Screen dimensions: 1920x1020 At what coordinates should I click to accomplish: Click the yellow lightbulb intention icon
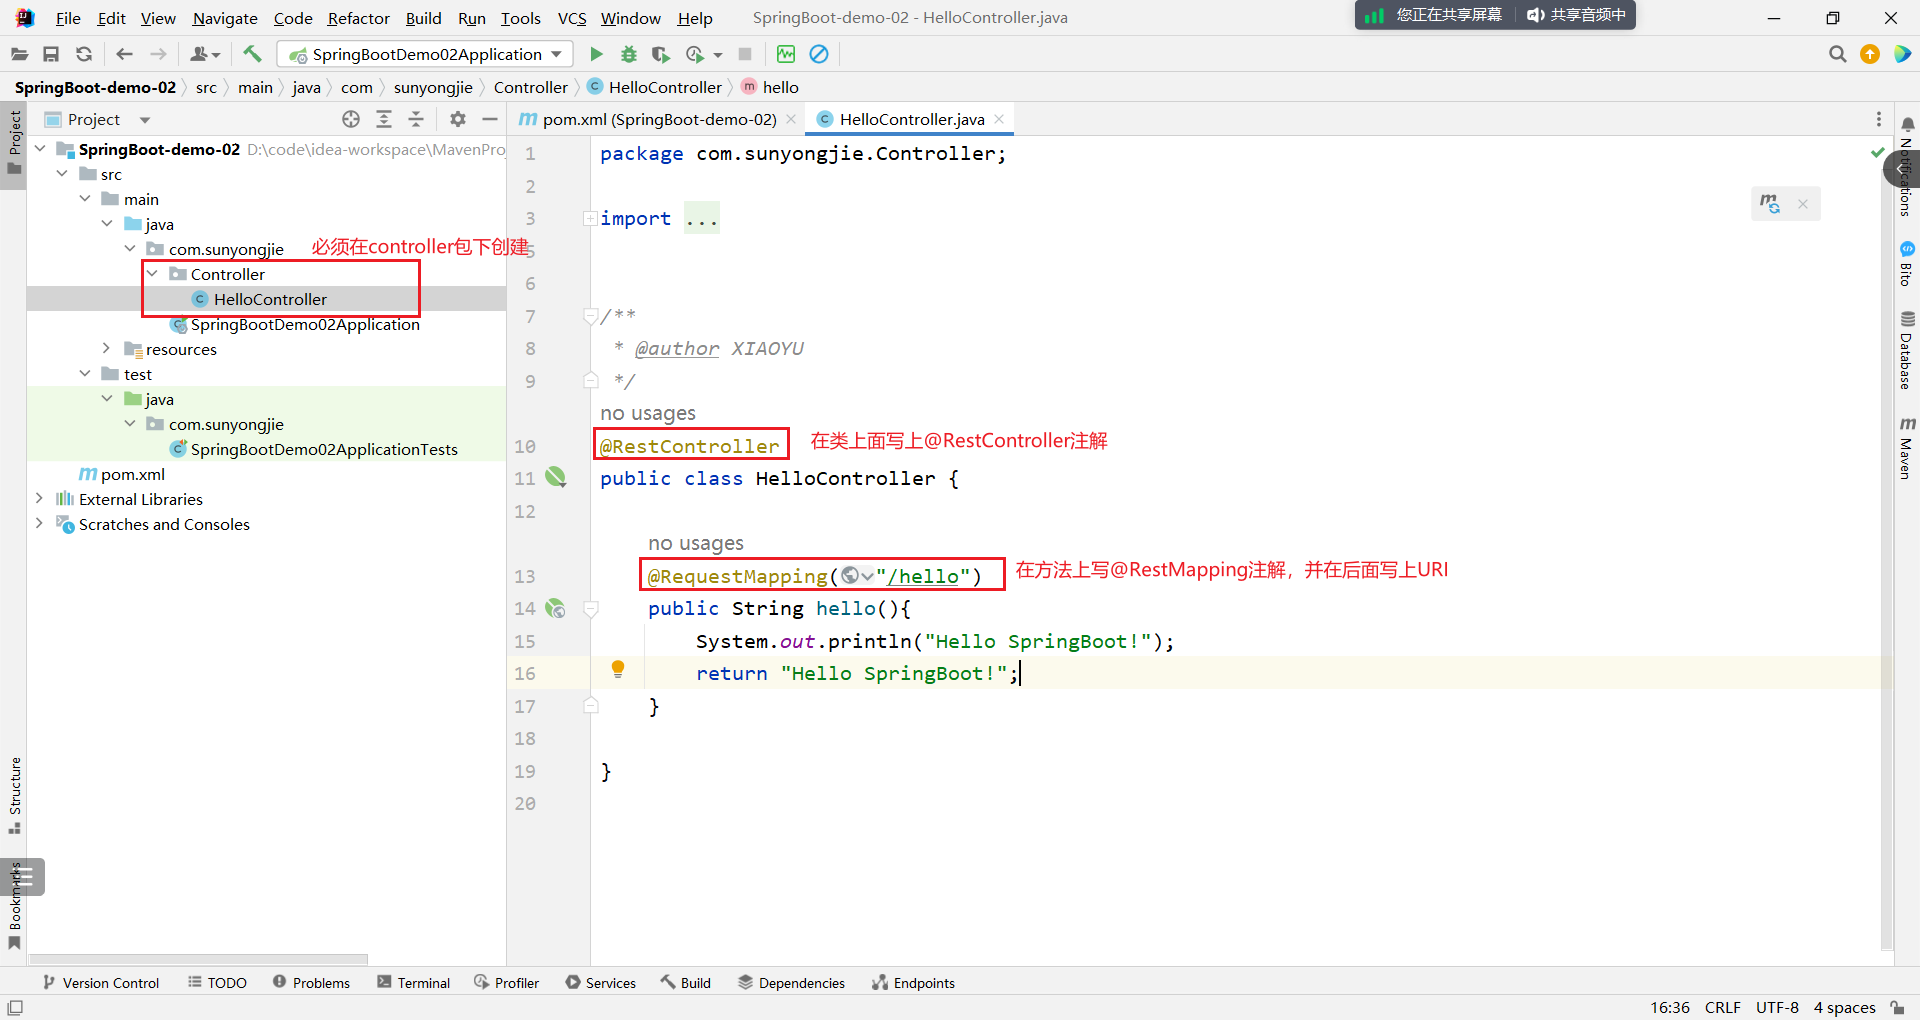click(x=618, y=669)
